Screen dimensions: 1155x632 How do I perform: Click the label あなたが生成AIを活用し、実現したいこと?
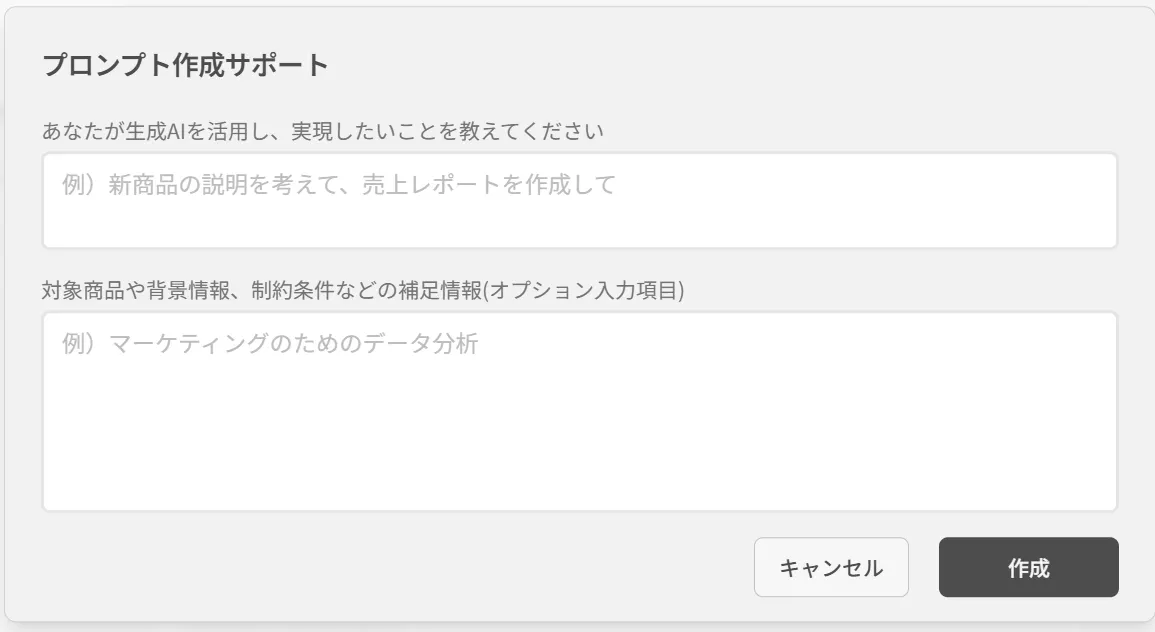click(325, 131)
